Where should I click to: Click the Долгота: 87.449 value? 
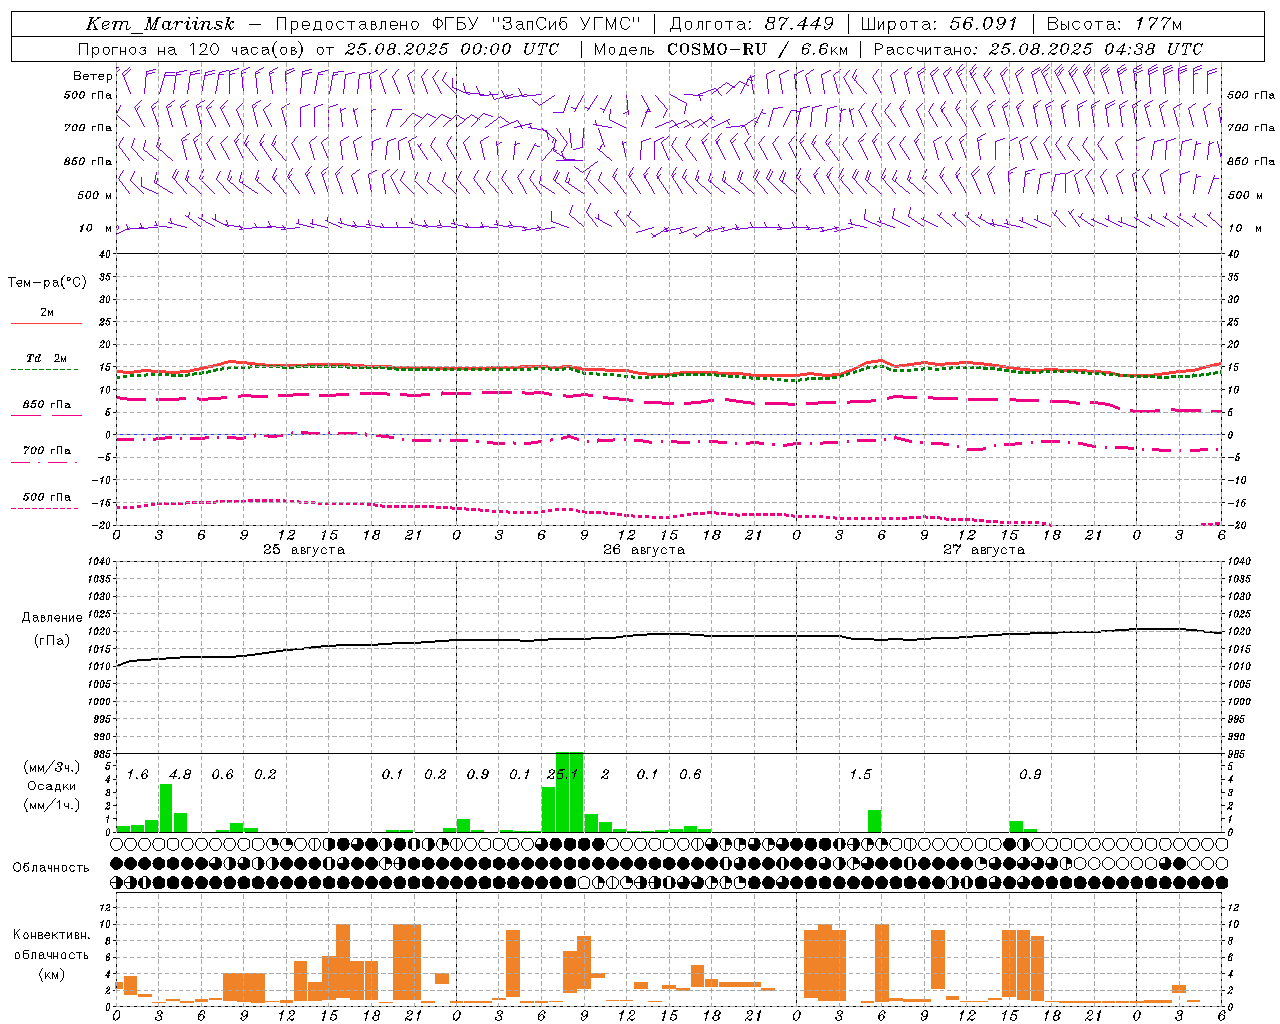751,24
